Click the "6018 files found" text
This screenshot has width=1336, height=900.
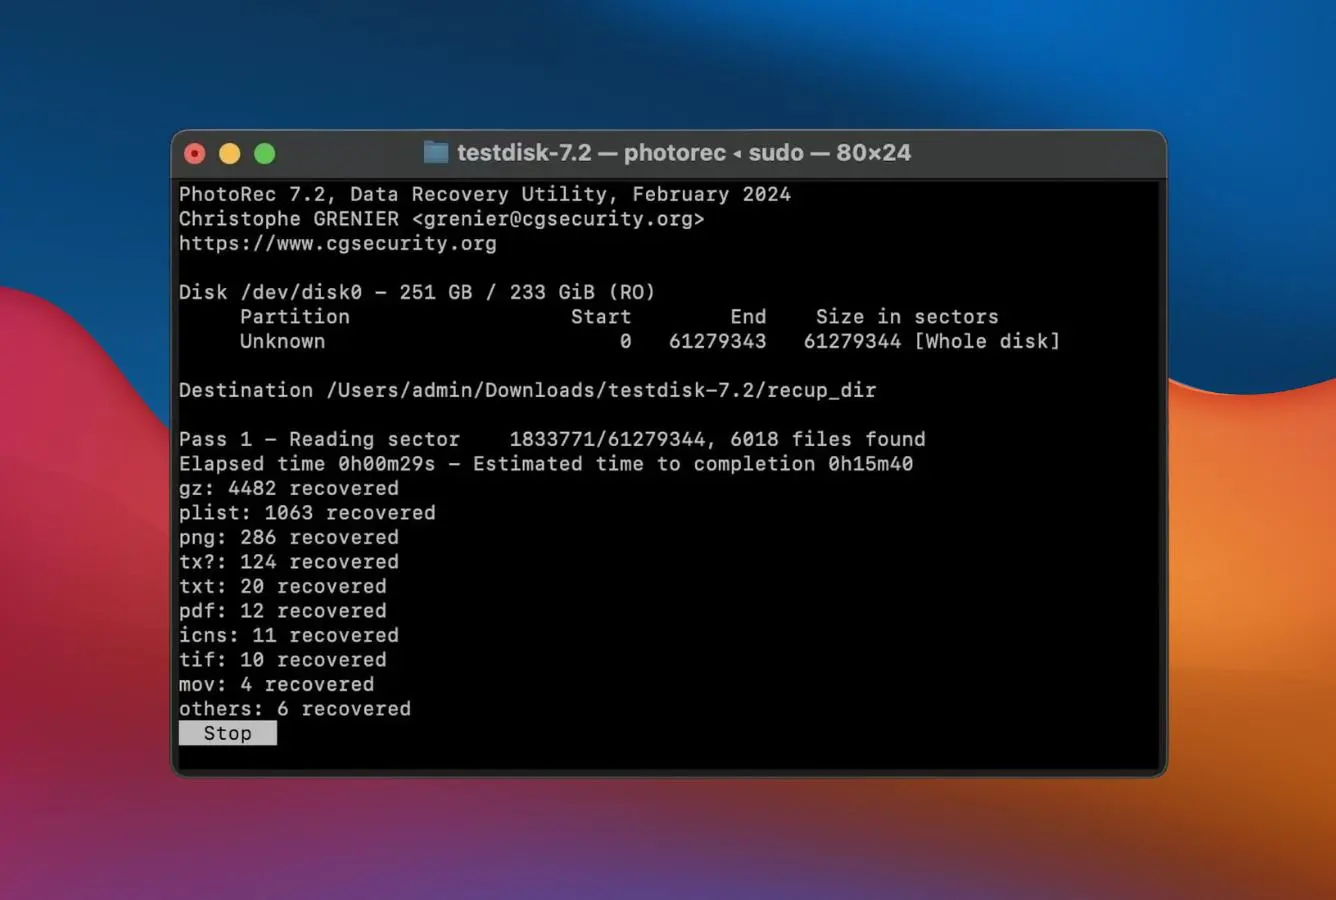[828, 439]
